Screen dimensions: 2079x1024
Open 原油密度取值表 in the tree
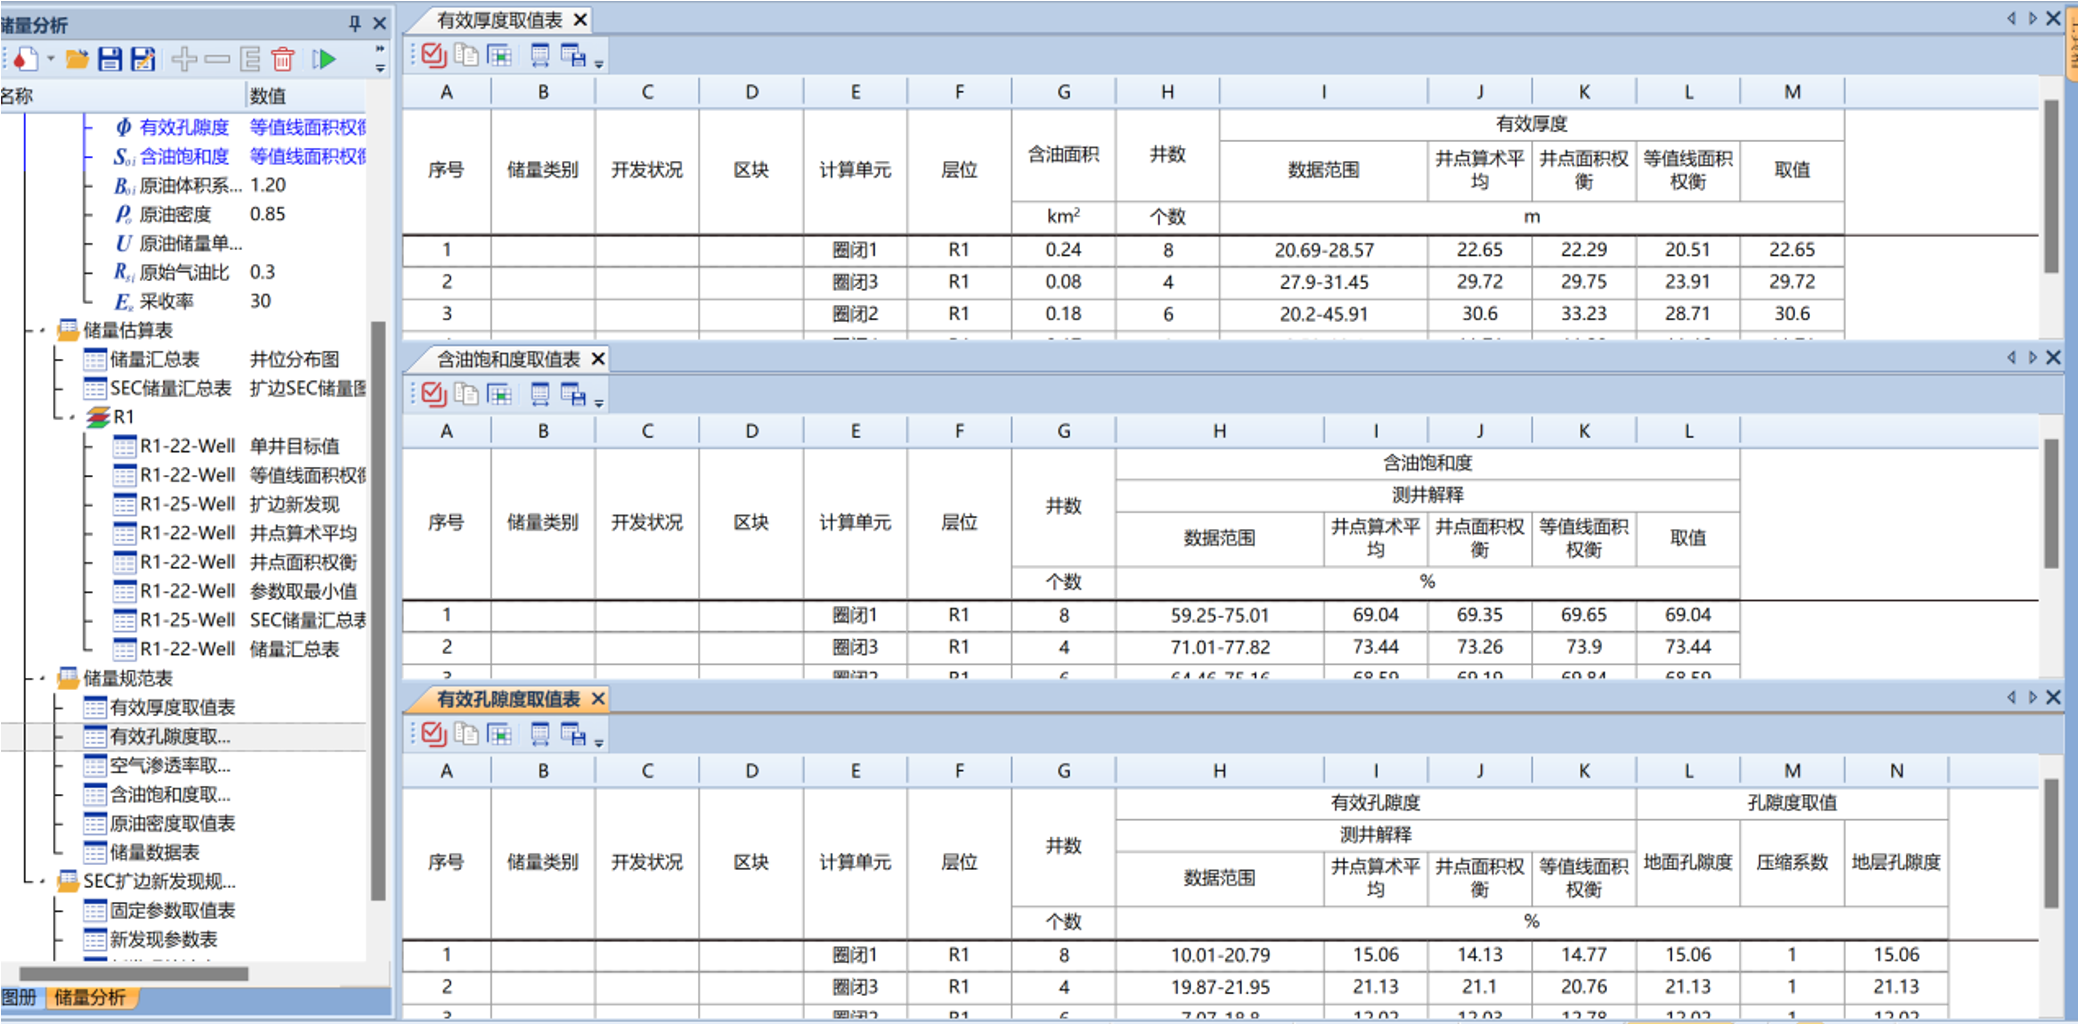(x=171, y=823)
